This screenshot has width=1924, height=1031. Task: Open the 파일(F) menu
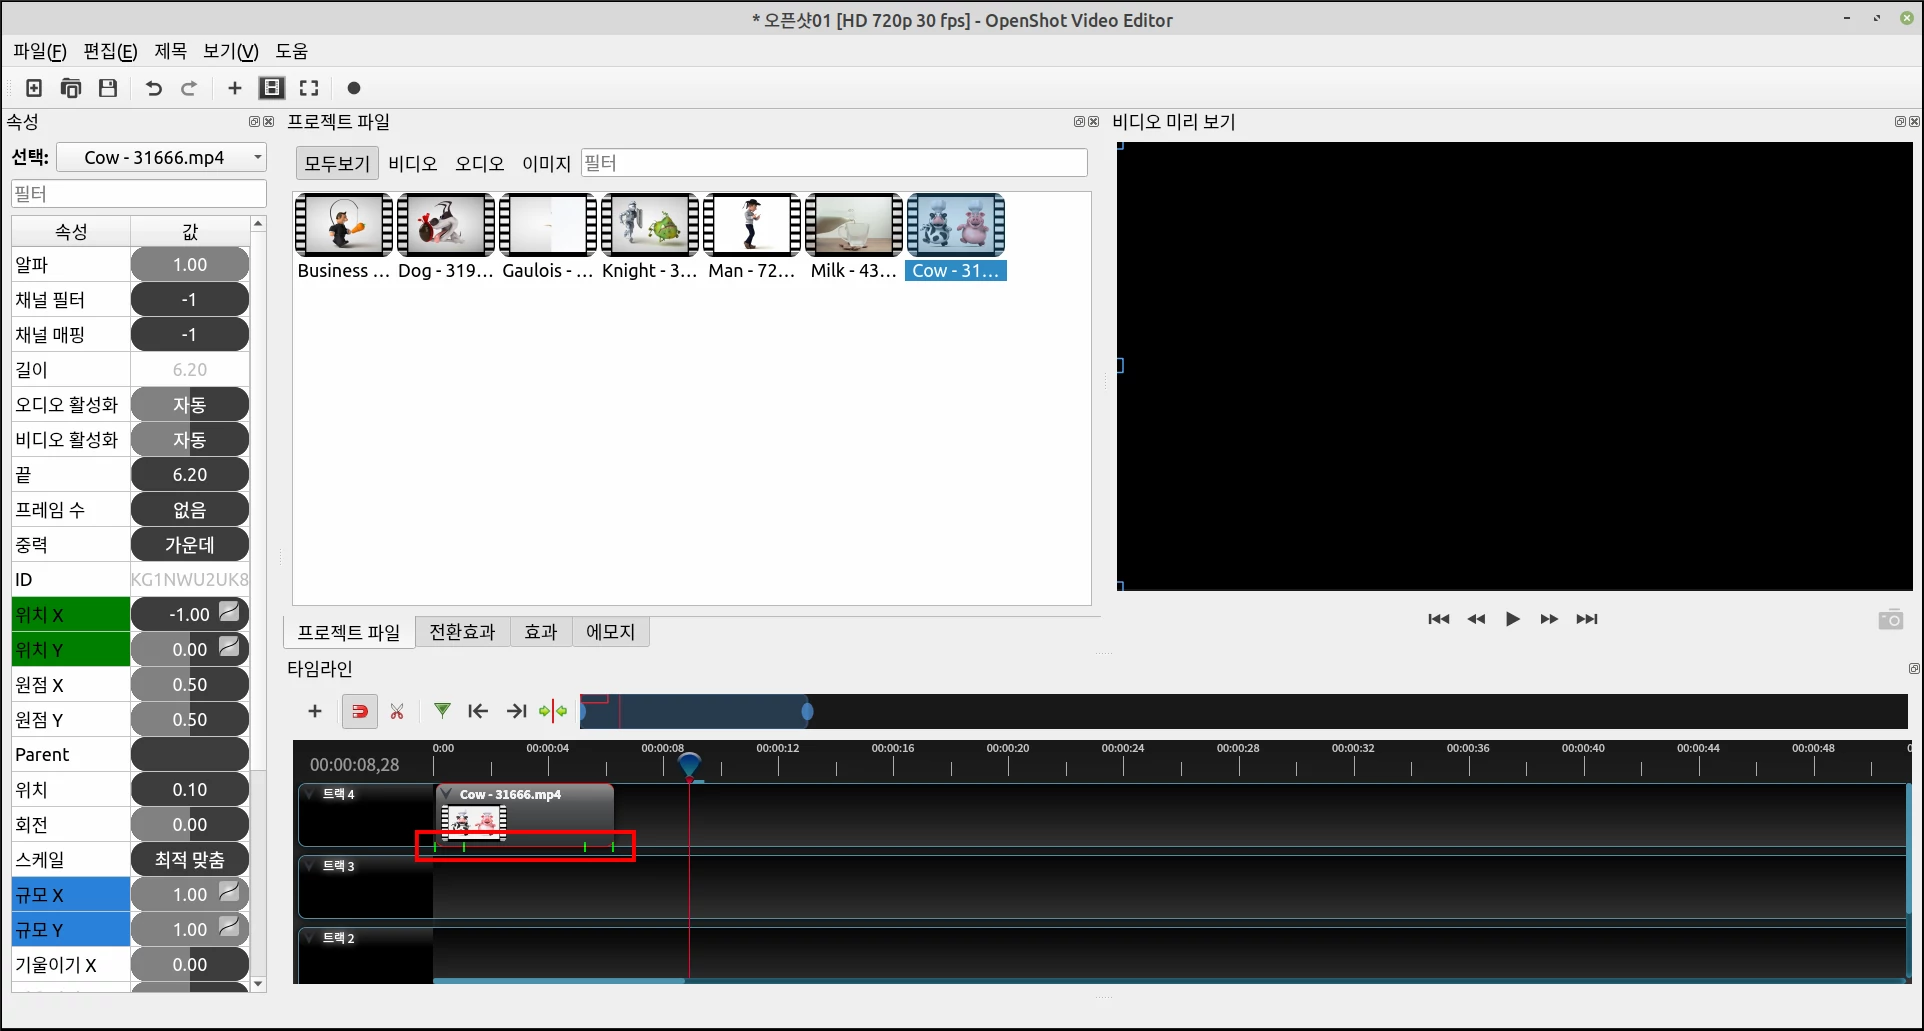(40, 51)
